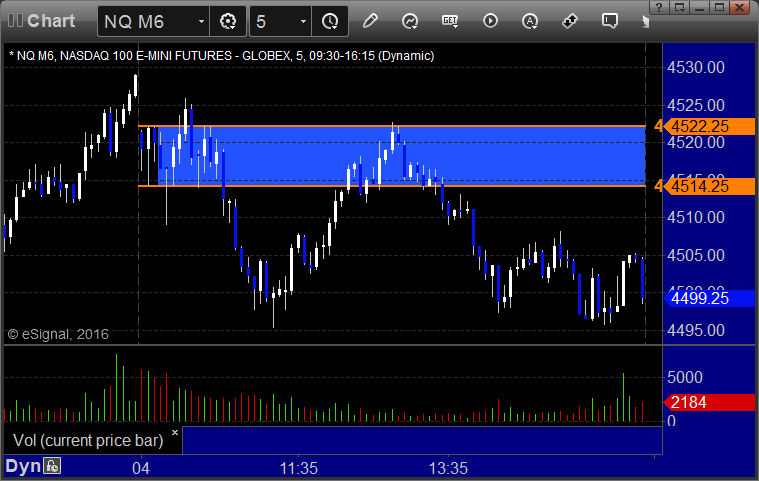Open the interval 5 dropdown arrow
The width and height of the screenshot is (759, 481).
(304, 21)
